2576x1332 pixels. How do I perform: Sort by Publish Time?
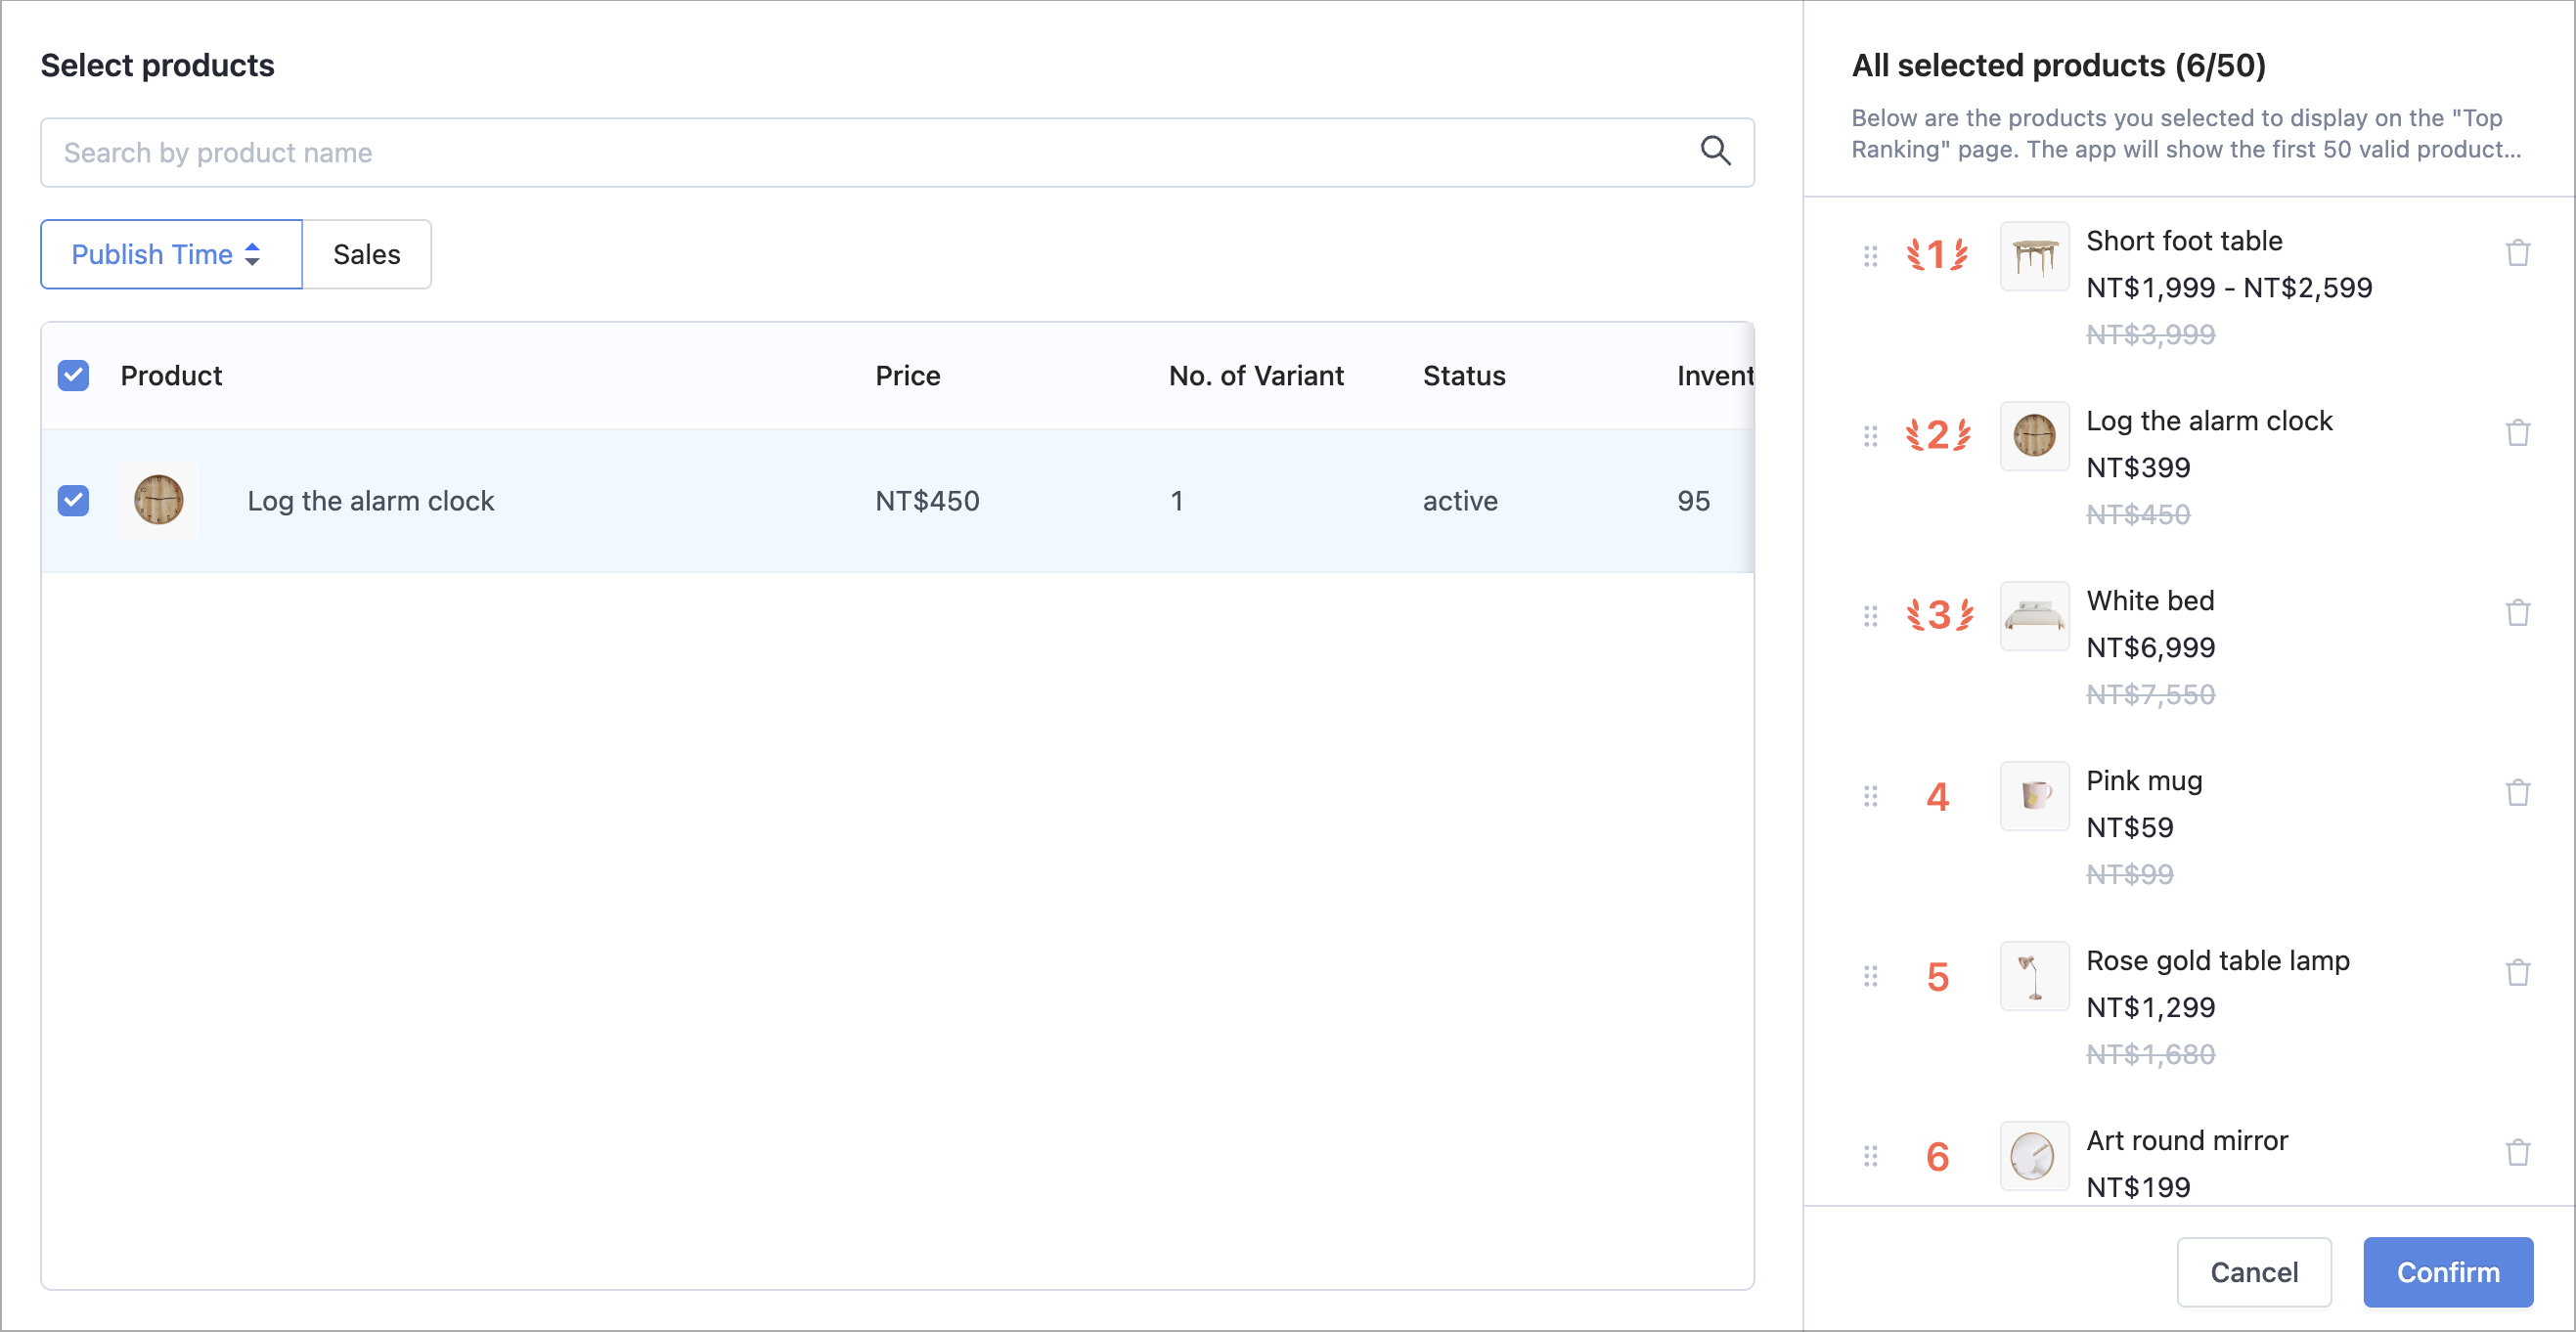click(x=171, y=254)
